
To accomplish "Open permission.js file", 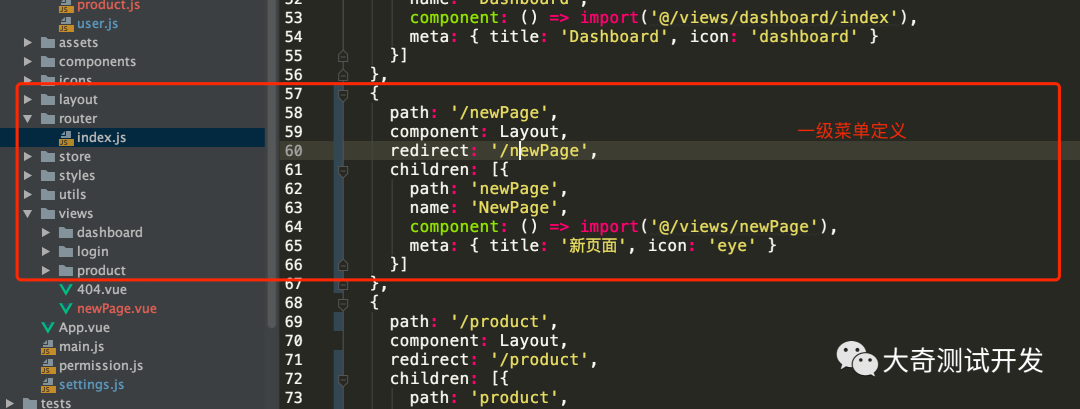I will click(x=101, y=365).
